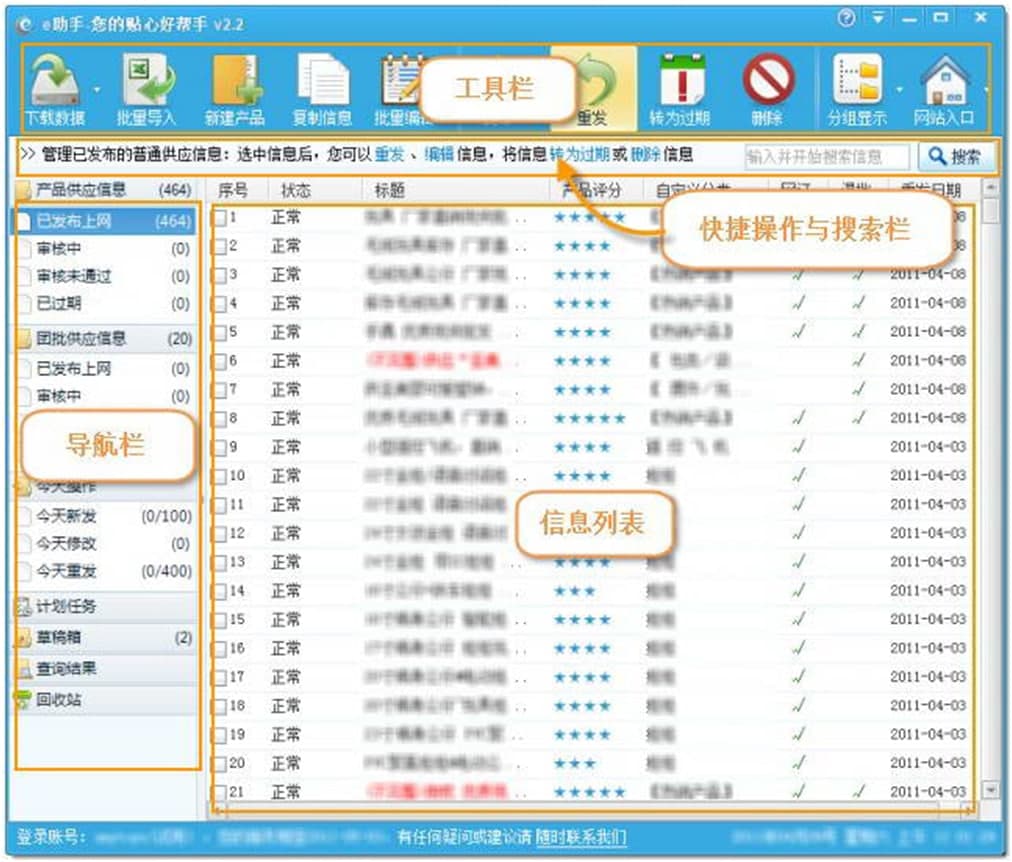This screenshot has width=1012, height=862.
Task: Click date 2011-04-03 in row 9
Action: click(x=927, y=447)
